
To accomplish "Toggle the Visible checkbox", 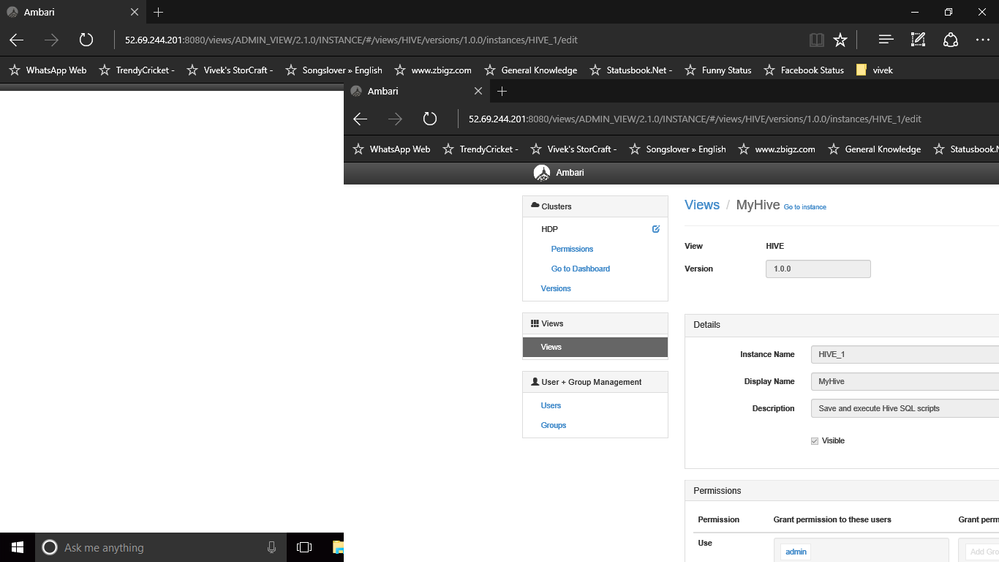I will [x=814, y=441].
